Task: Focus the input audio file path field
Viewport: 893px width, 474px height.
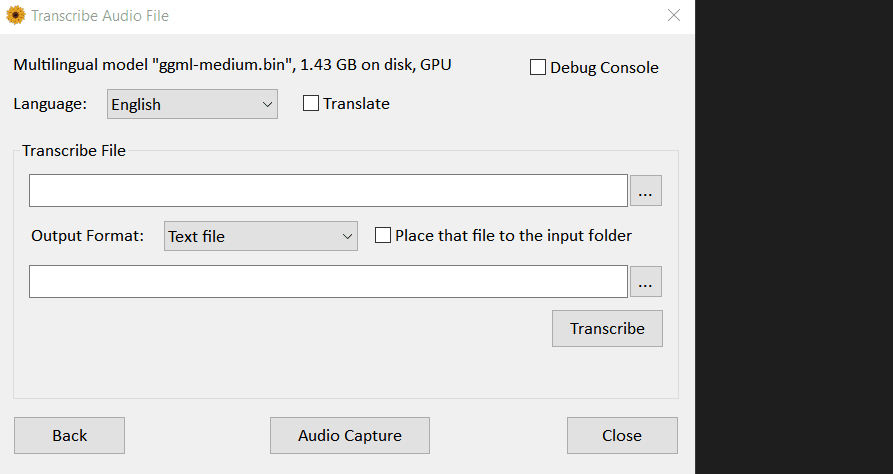Action: coord(328,190)
